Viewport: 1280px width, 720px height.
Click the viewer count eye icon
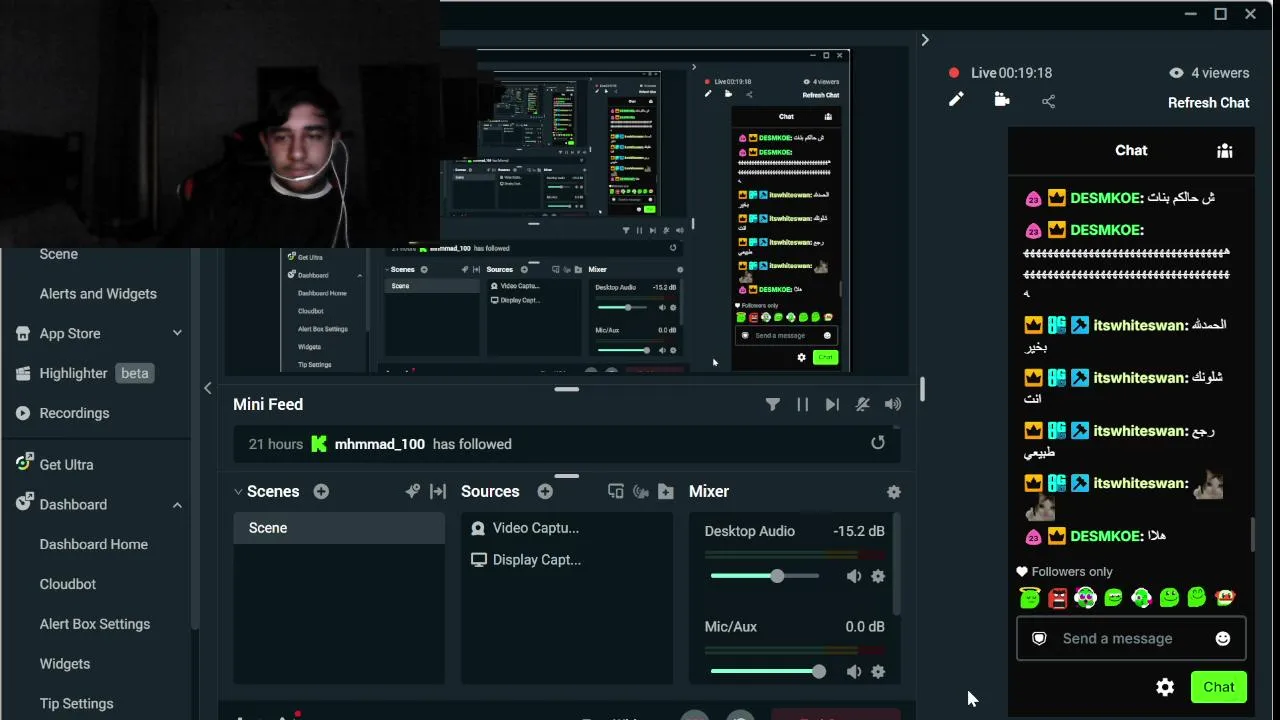click(x=1176, y=73)
